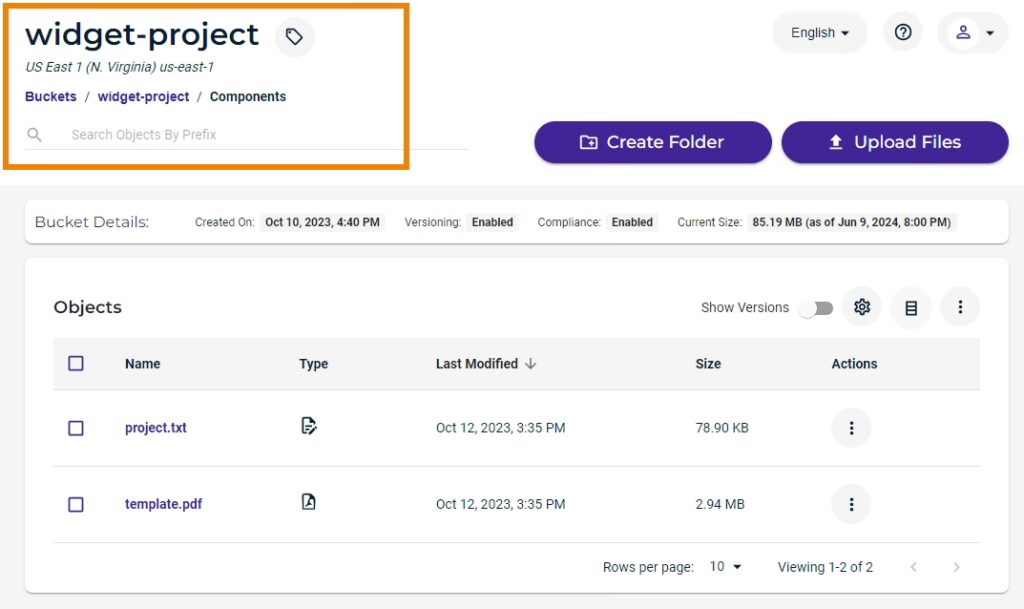Expand the English language dropdown

820,33
